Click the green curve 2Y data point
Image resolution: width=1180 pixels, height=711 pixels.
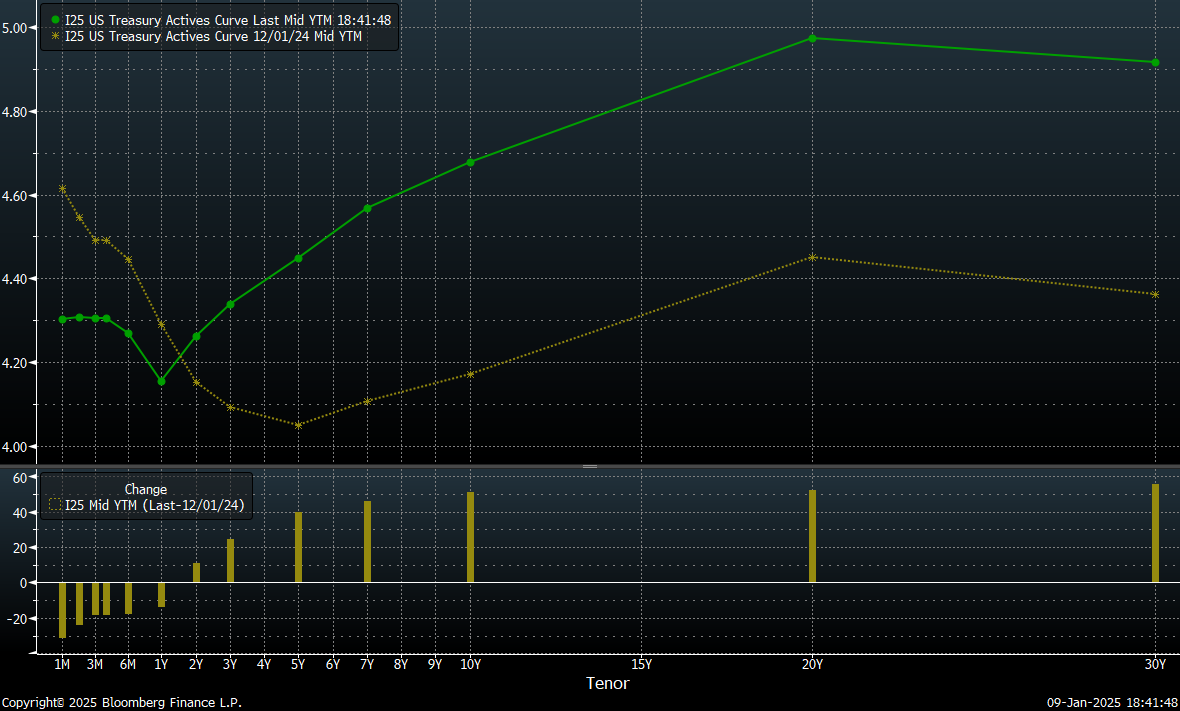click(x=196, y=336)
